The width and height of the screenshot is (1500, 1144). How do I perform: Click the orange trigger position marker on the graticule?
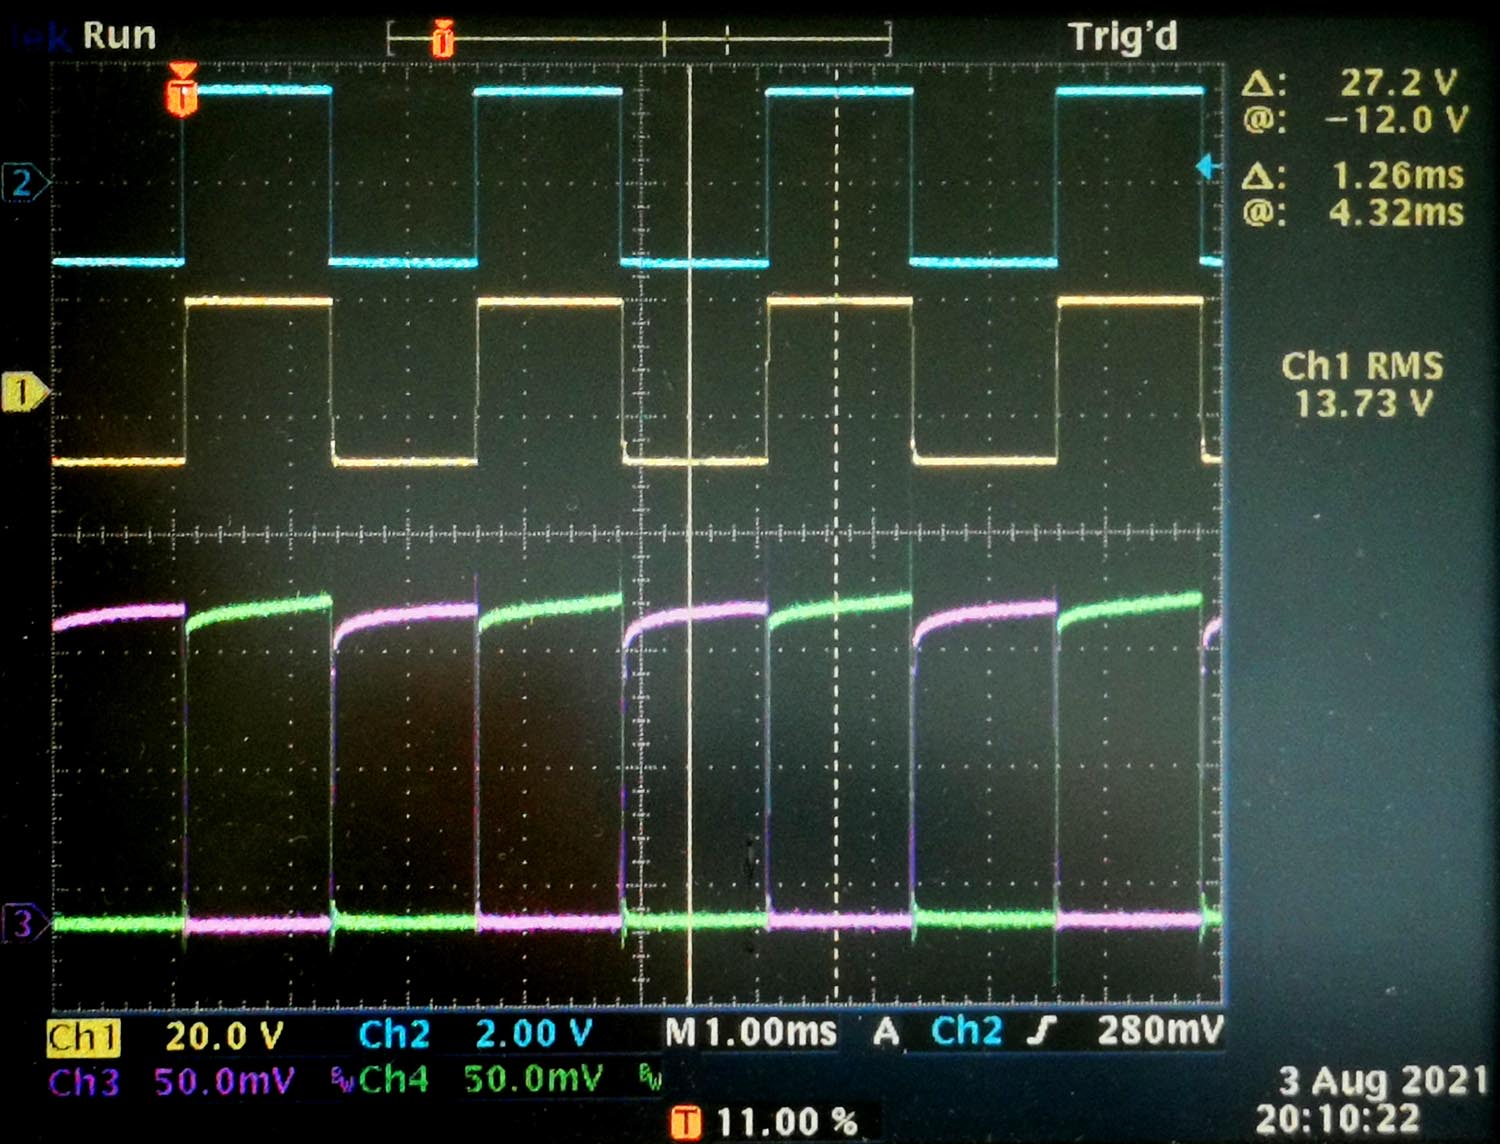coord(182,91)
